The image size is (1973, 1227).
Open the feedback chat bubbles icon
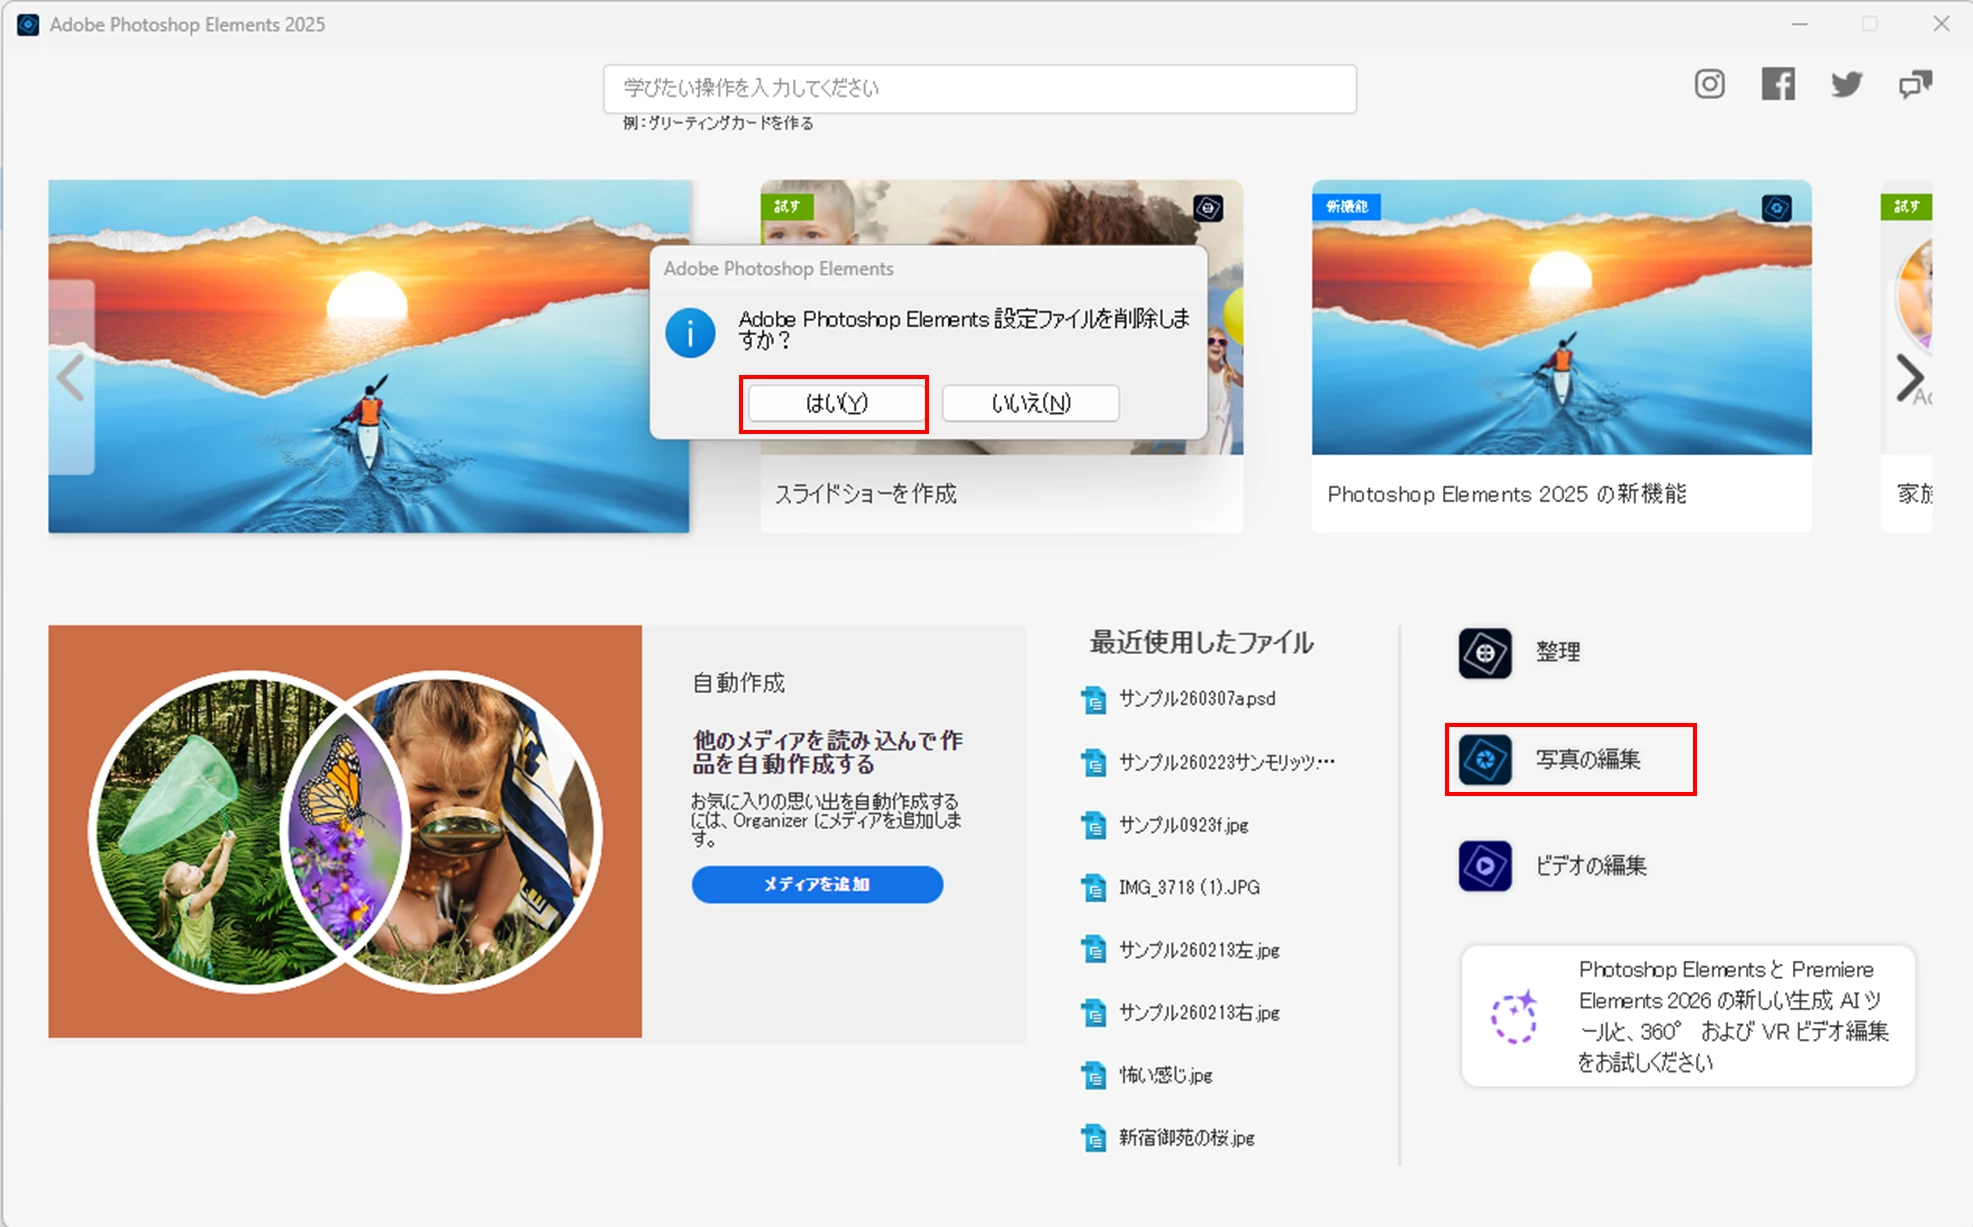(1915, 84)
